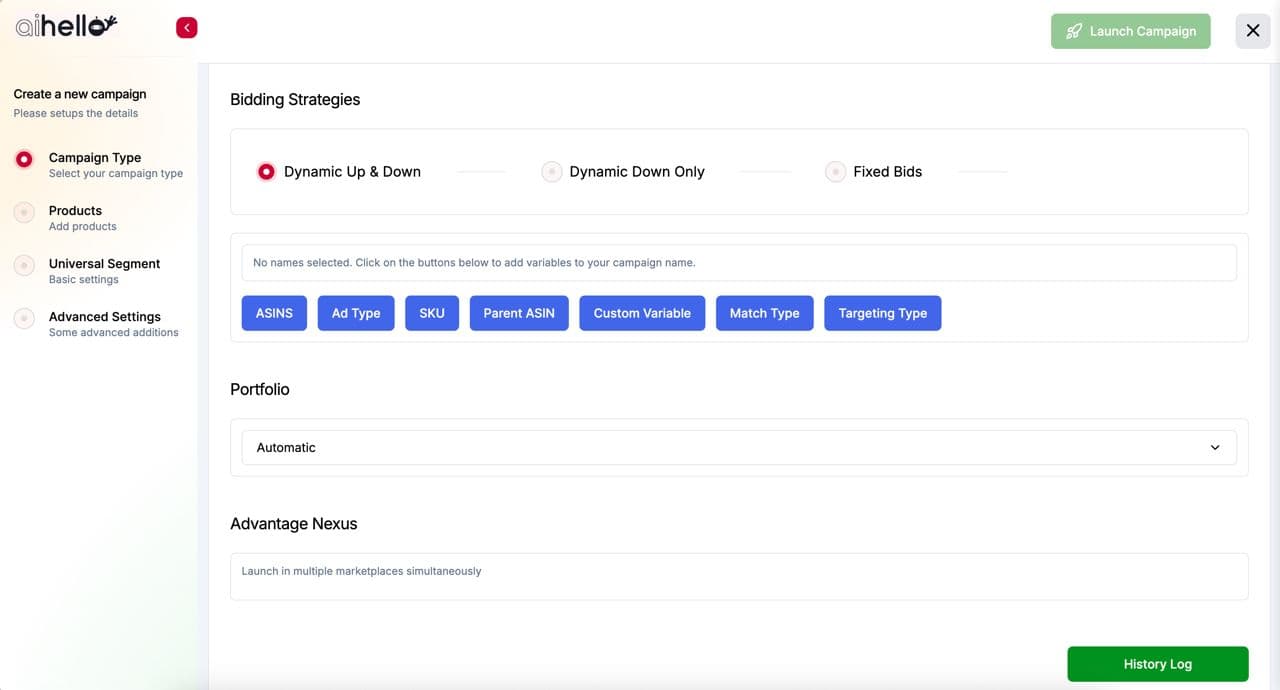Click the Portfolio dropdown chevron arrow

[1215, 447]
